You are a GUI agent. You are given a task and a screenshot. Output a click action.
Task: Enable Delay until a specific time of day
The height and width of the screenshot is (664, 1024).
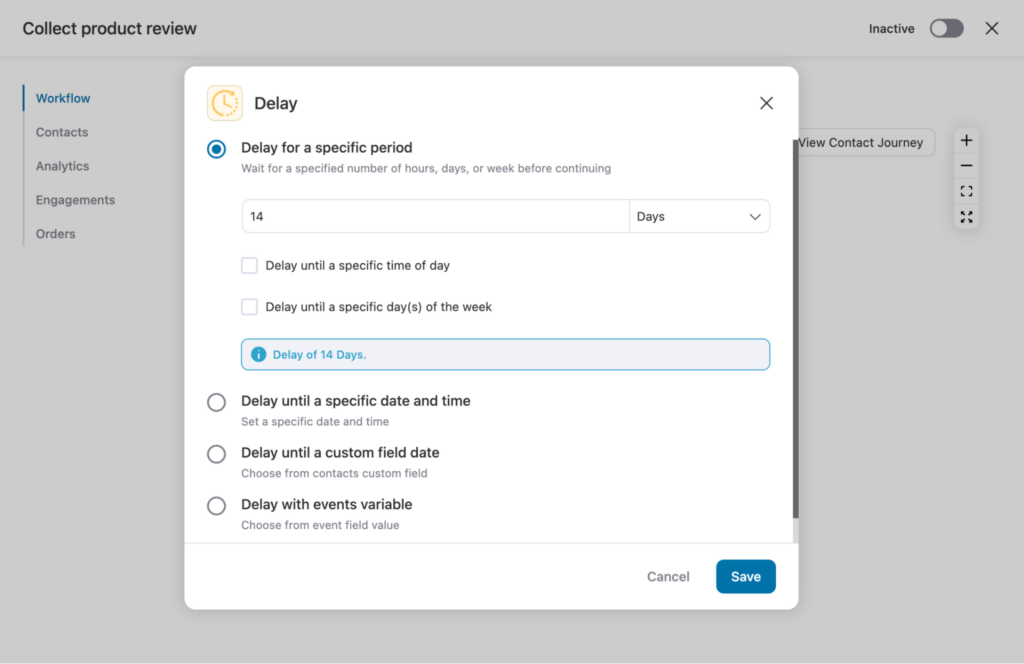pos(249,265)
